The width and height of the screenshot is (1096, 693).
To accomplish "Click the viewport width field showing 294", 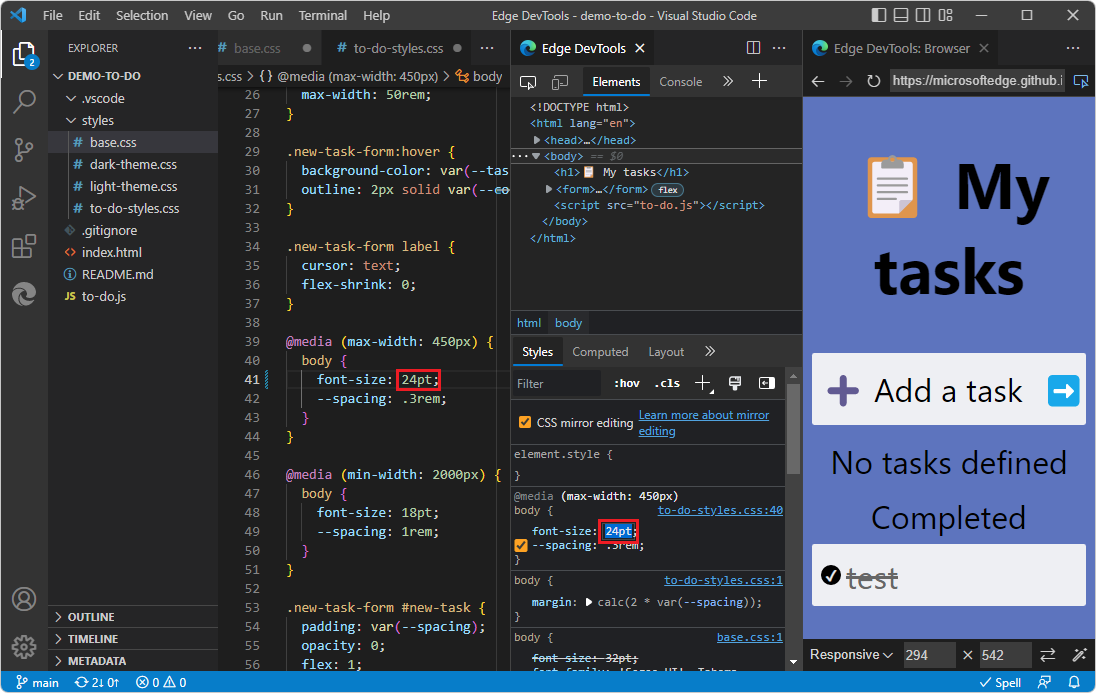I will [x=928, y=655].
